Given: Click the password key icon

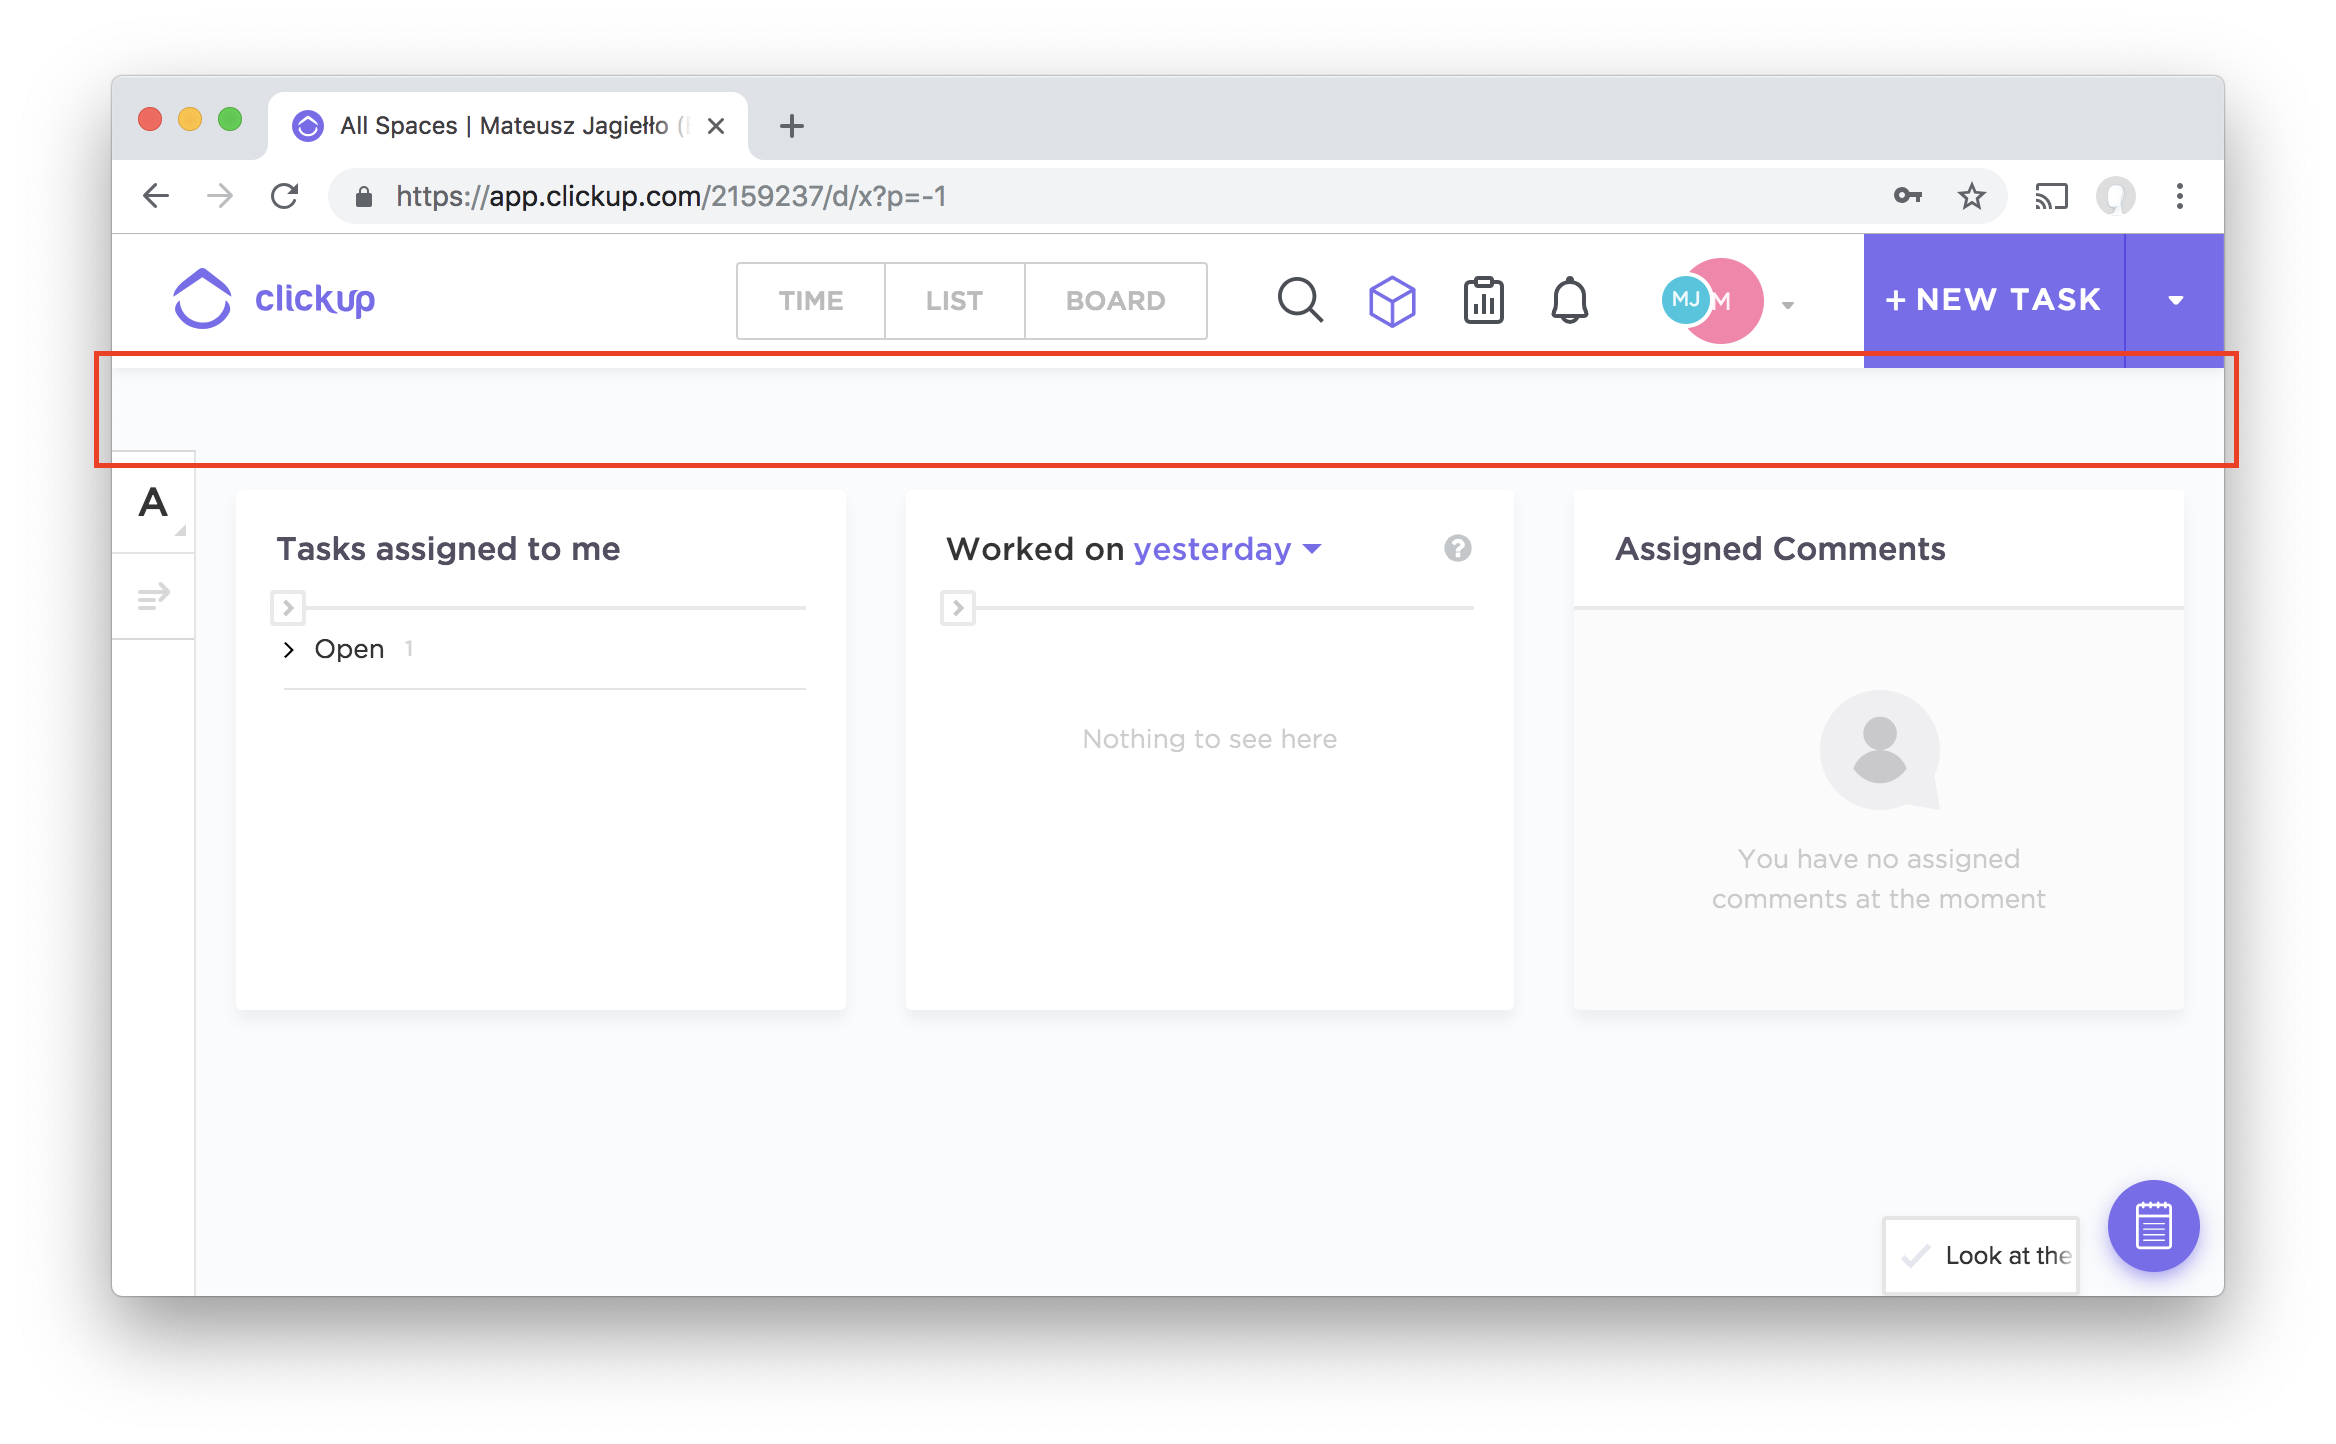Looking at the screenshot, I should [1908, 196].
